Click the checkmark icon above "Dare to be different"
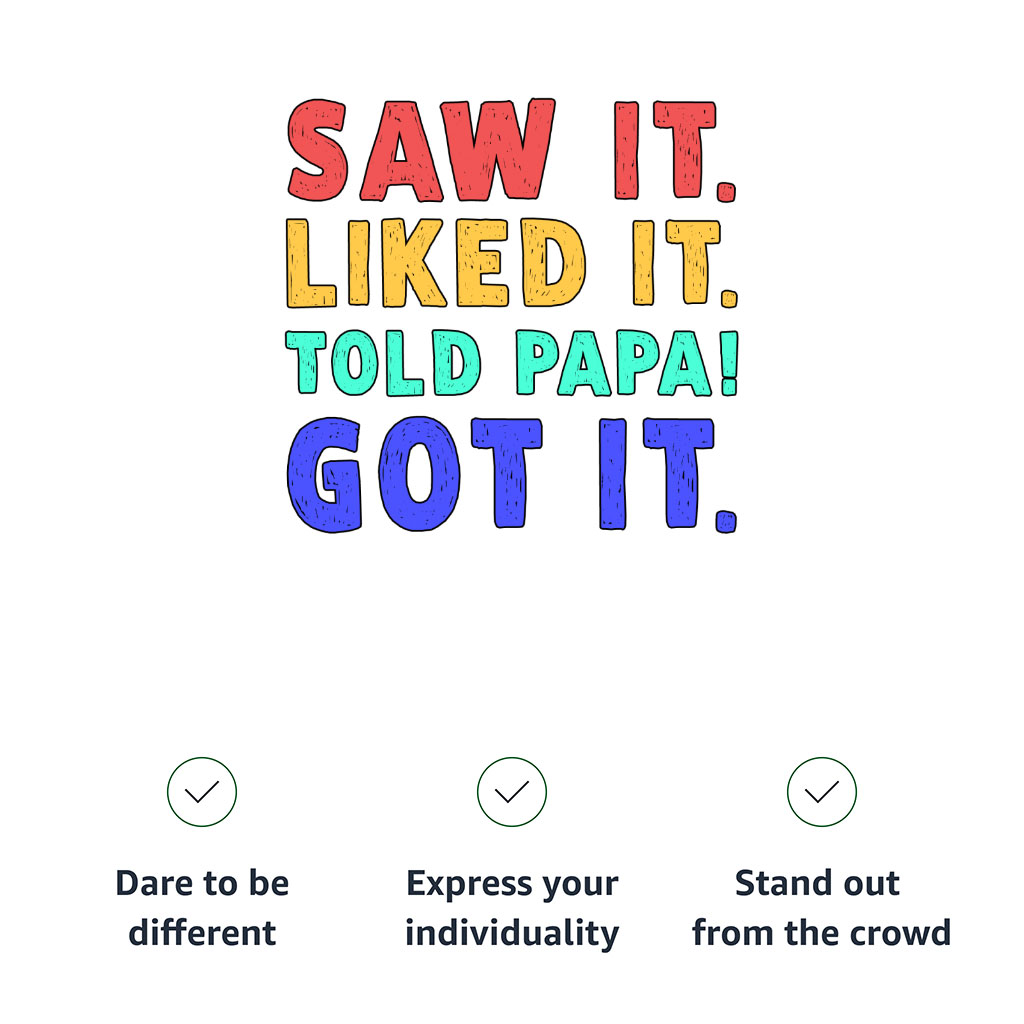The width and height of the screenshot is (1024, 1024). [202, 792]
